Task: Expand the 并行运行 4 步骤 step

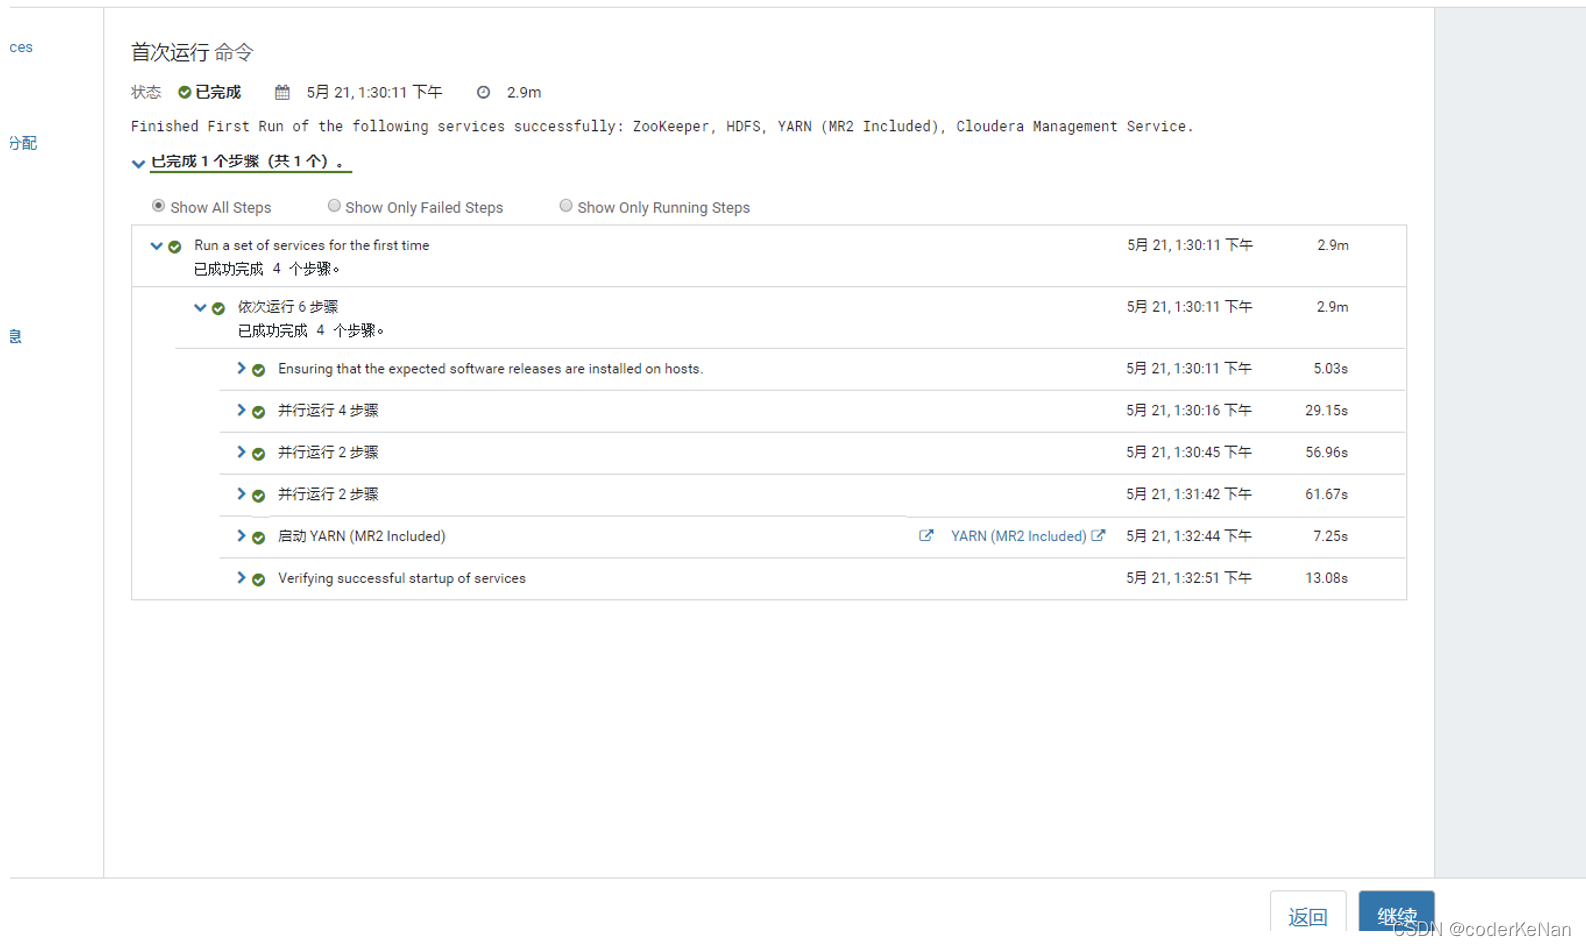Action: [241, 410]
